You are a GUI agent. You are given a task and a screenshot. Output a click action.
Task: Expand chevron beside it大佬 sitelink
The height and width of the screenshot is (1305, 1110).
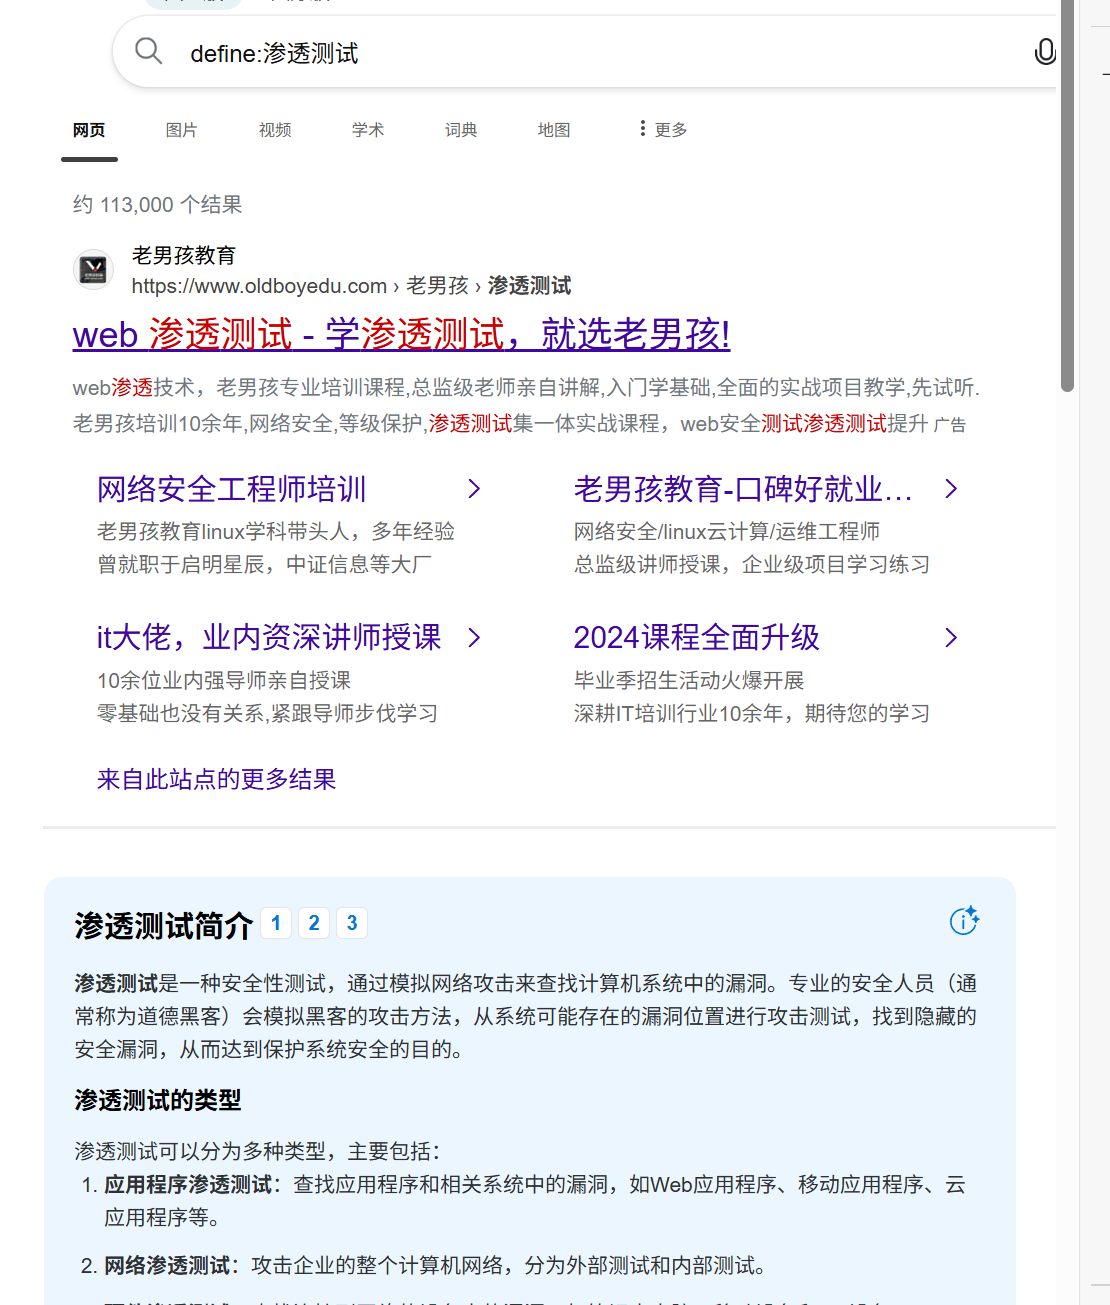pos(475,637)
